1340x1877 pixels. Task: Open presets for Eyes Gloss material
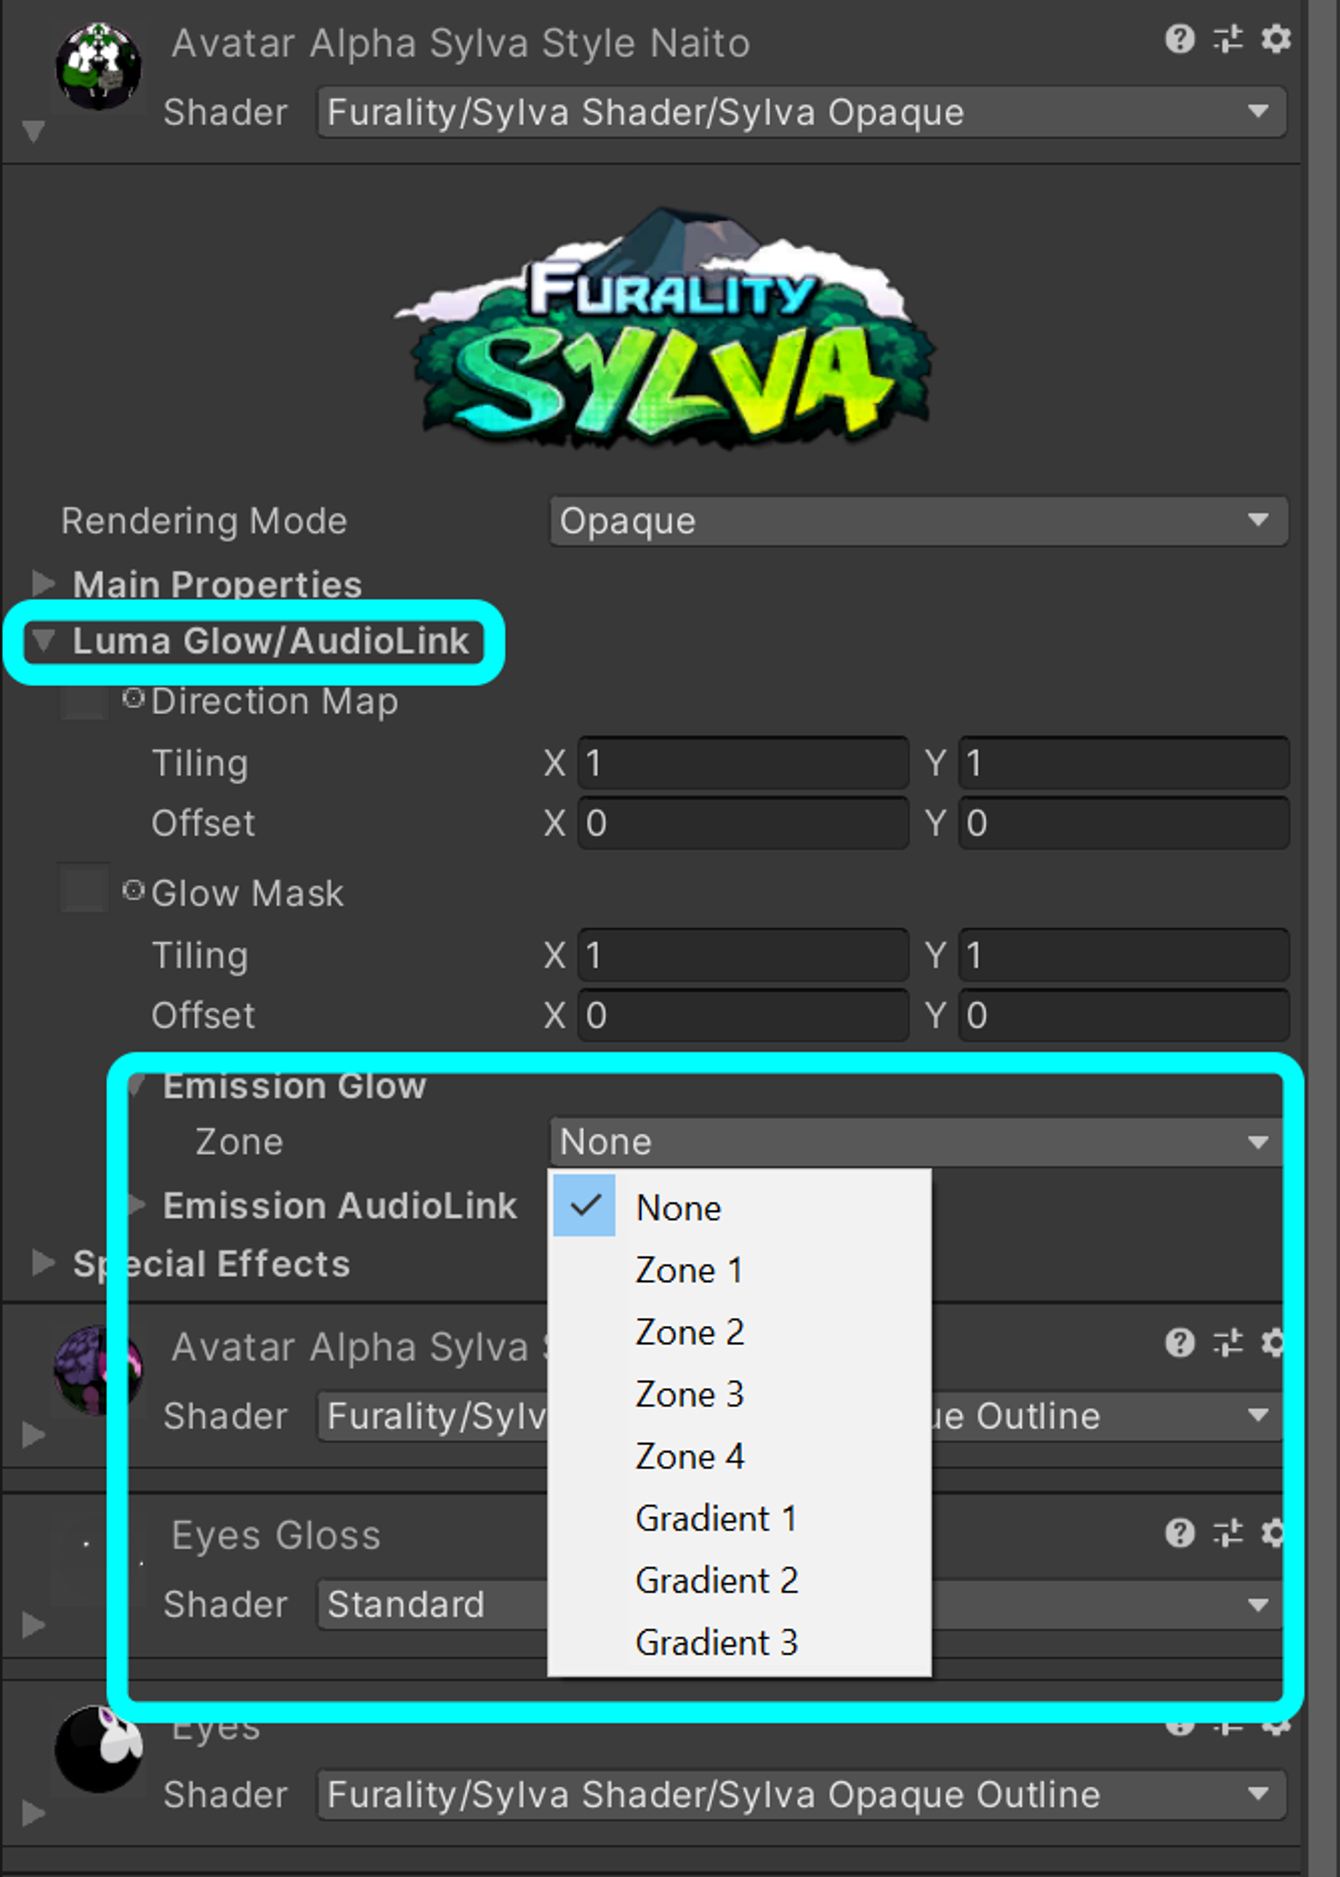(1228, 1532)
